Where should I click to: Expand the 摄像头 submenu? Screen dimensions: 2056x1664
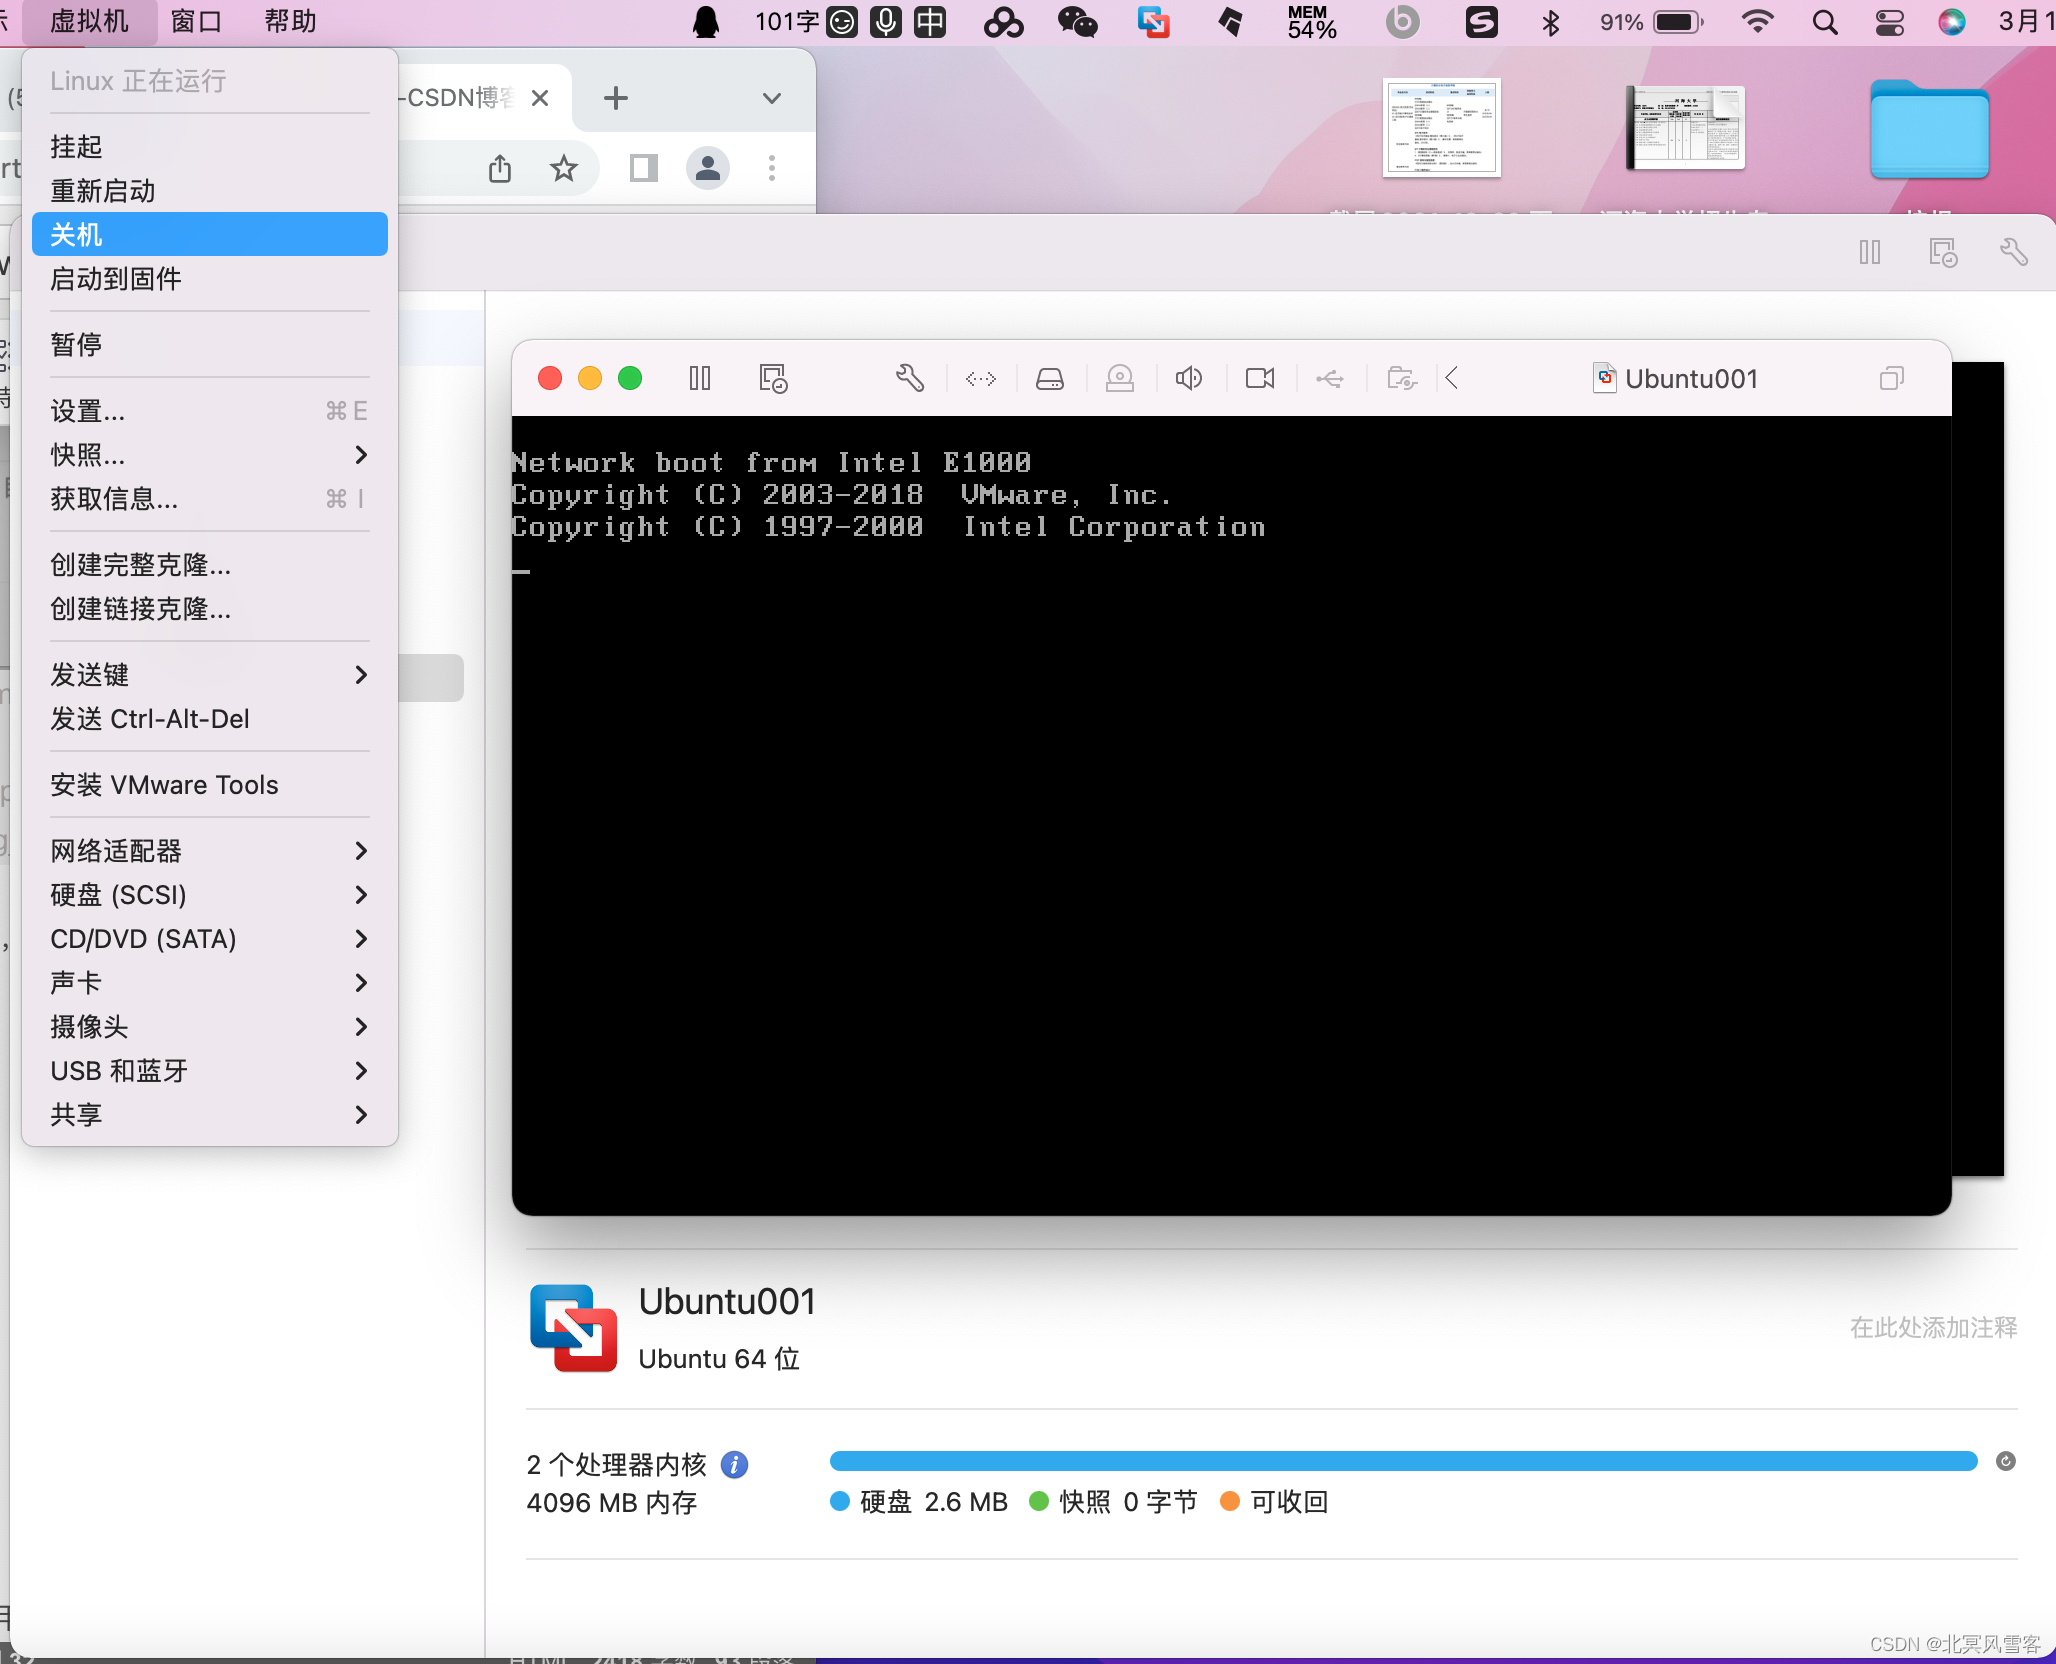coord(209,1026)
